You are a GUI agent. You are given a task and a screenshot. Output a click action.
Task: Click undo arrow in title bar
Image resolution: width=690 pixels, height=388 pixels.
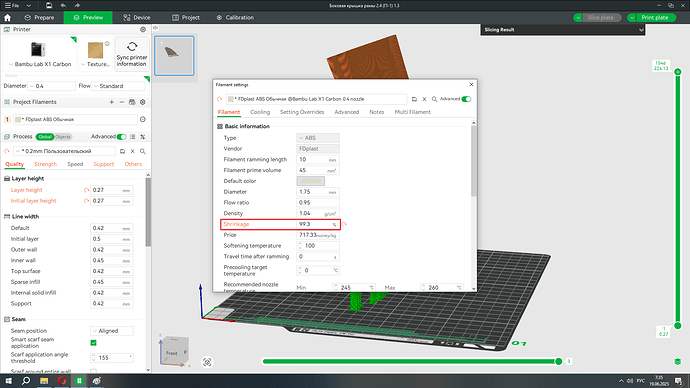63,5
